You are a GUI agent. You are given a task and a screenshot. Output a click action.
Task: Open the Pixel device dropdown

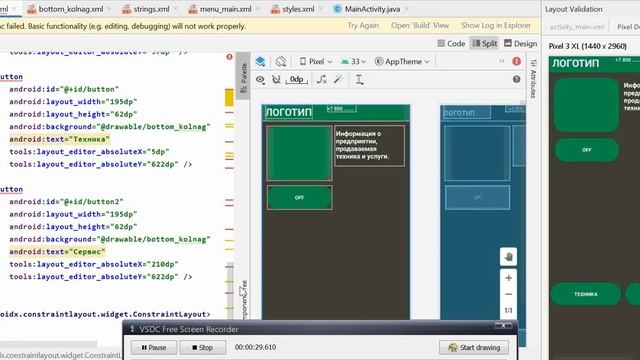316,62
